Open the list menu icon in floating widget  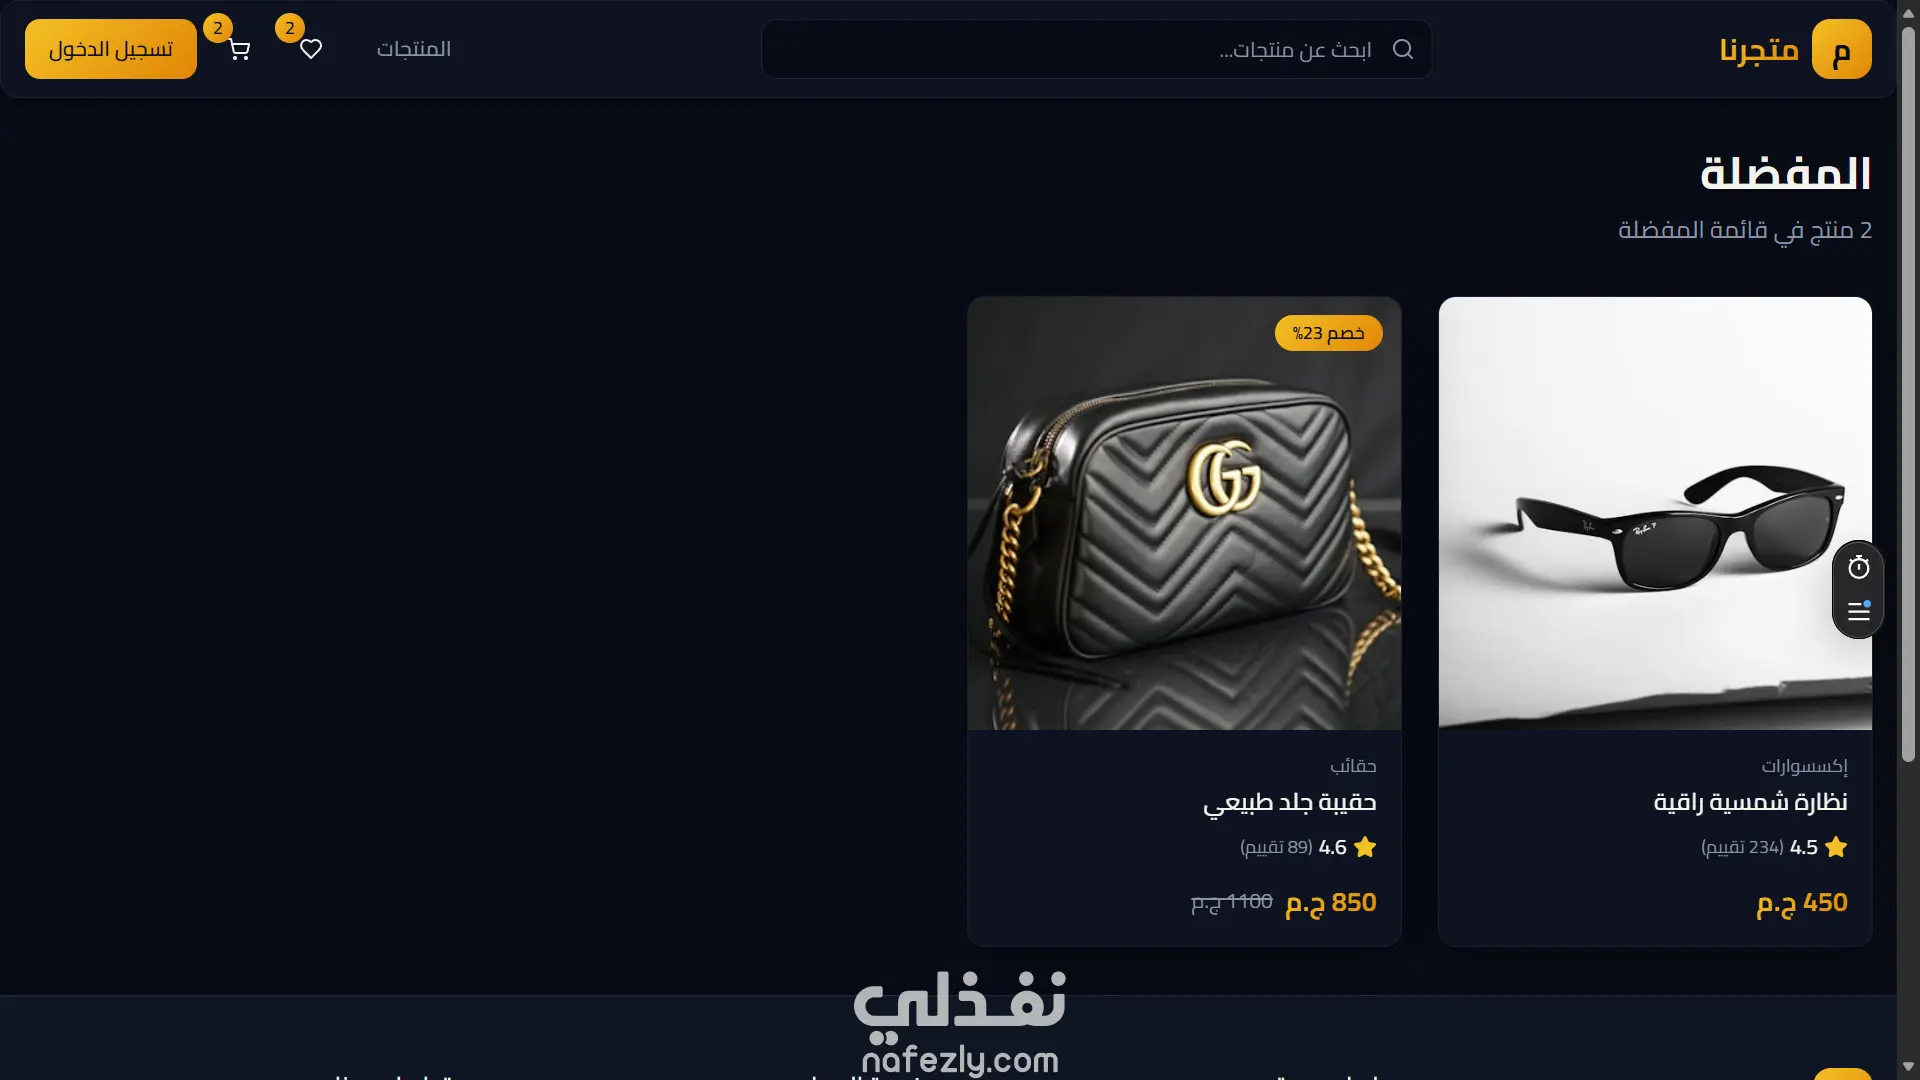pos(1858,611)
